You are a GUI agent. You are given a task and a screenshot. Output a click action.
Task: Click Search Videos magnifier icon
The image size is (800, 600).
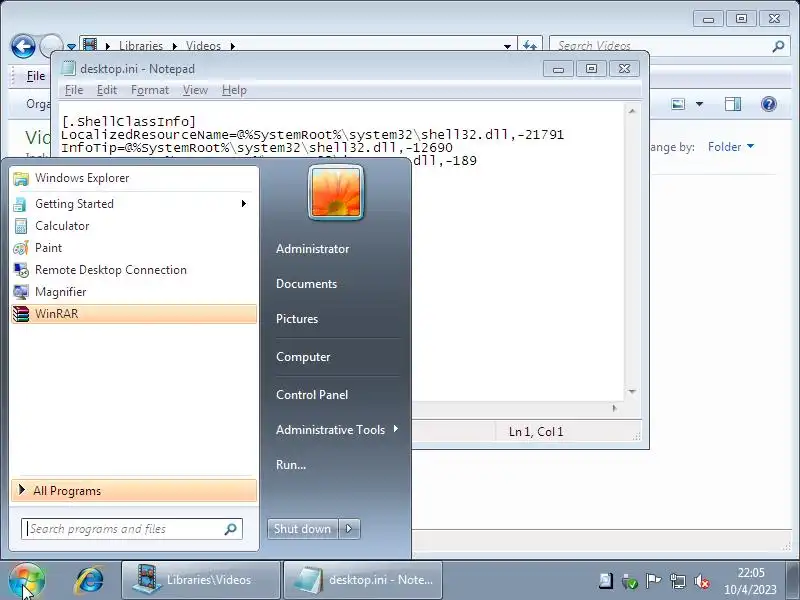click(778, 46)
